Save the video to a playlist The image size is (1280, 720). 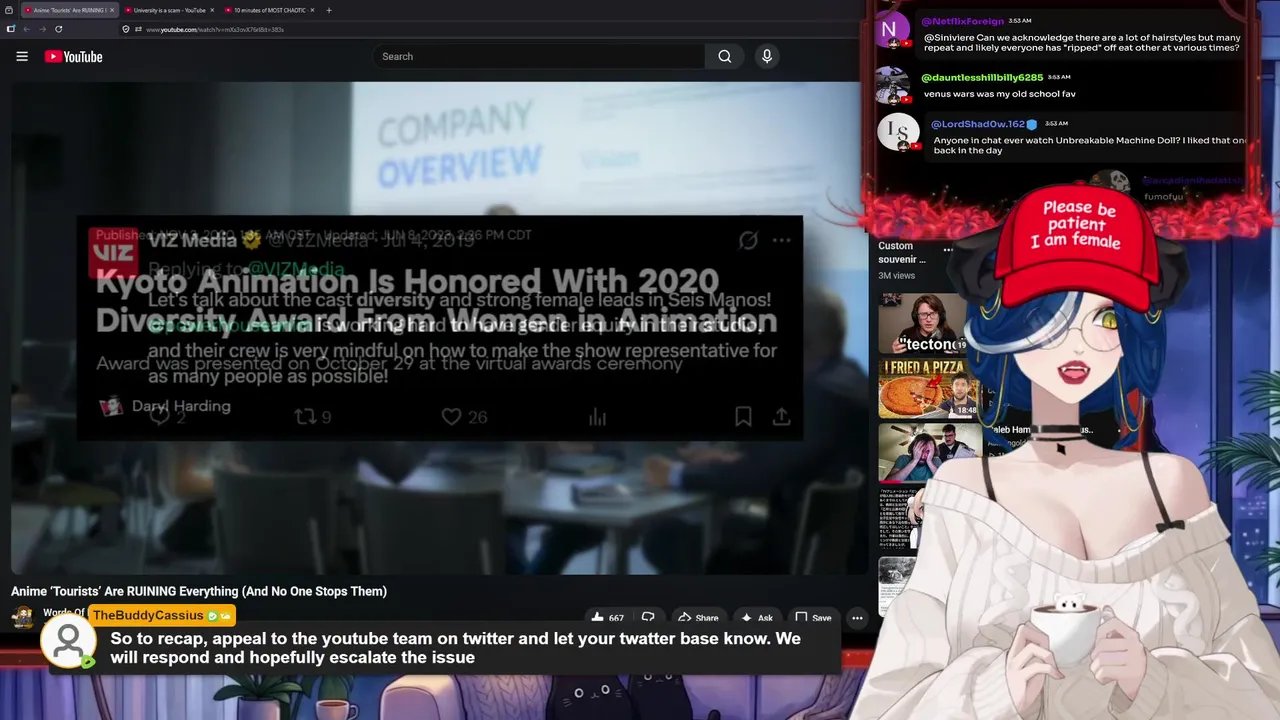pos(813,618)
